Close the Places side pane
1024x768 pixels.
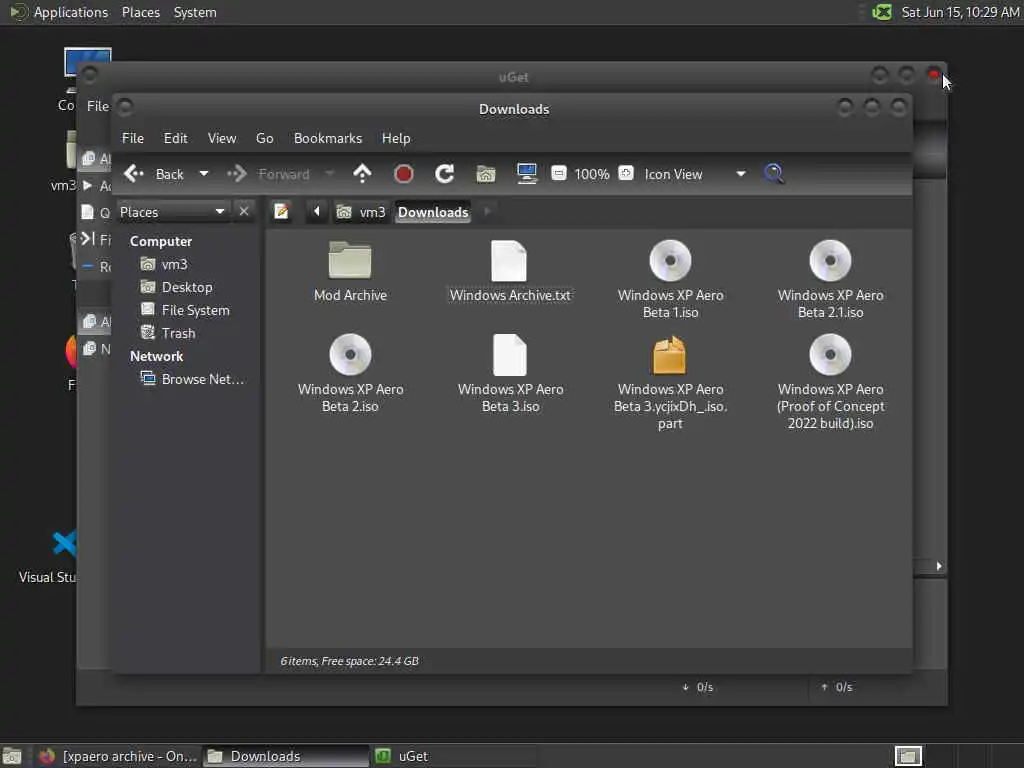coord(244,212)
